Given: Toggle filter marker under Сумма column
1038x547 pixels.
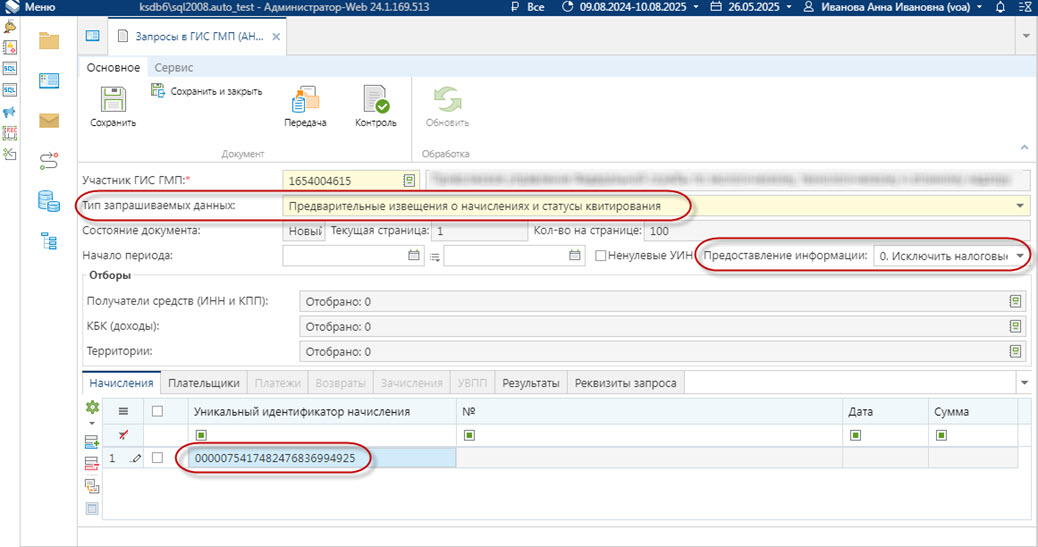Looking at the screenshot, I should coord(941,435).
